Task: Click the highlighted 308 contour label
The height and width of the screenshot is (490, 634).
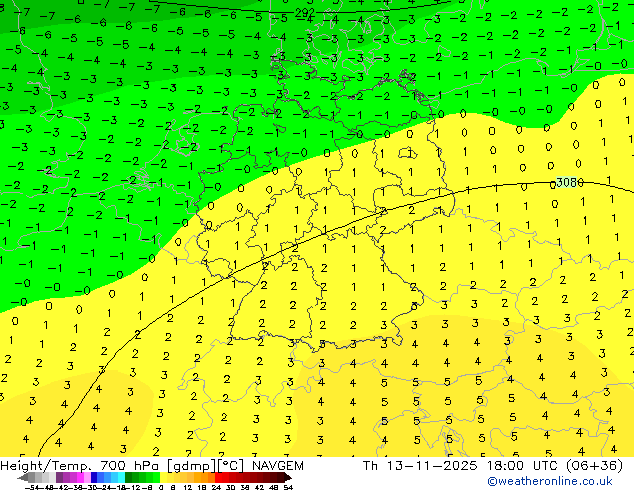Action: [x=567, y=182]
